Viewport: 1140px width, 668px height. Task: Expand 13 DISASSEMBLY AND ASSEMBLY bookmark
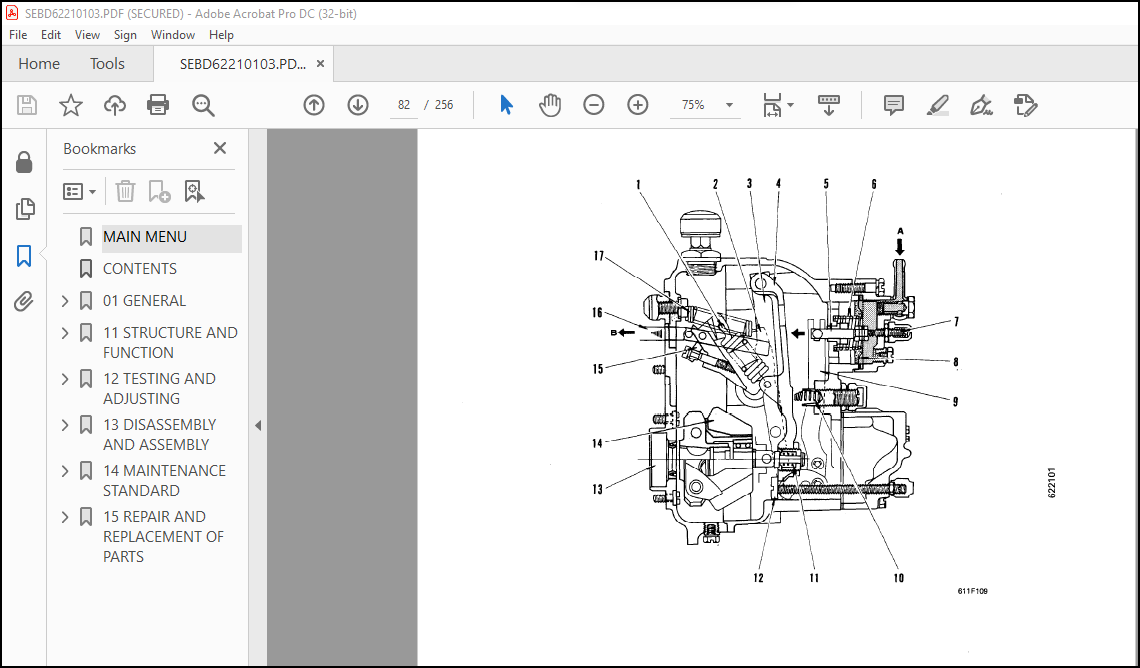[65, 425]
